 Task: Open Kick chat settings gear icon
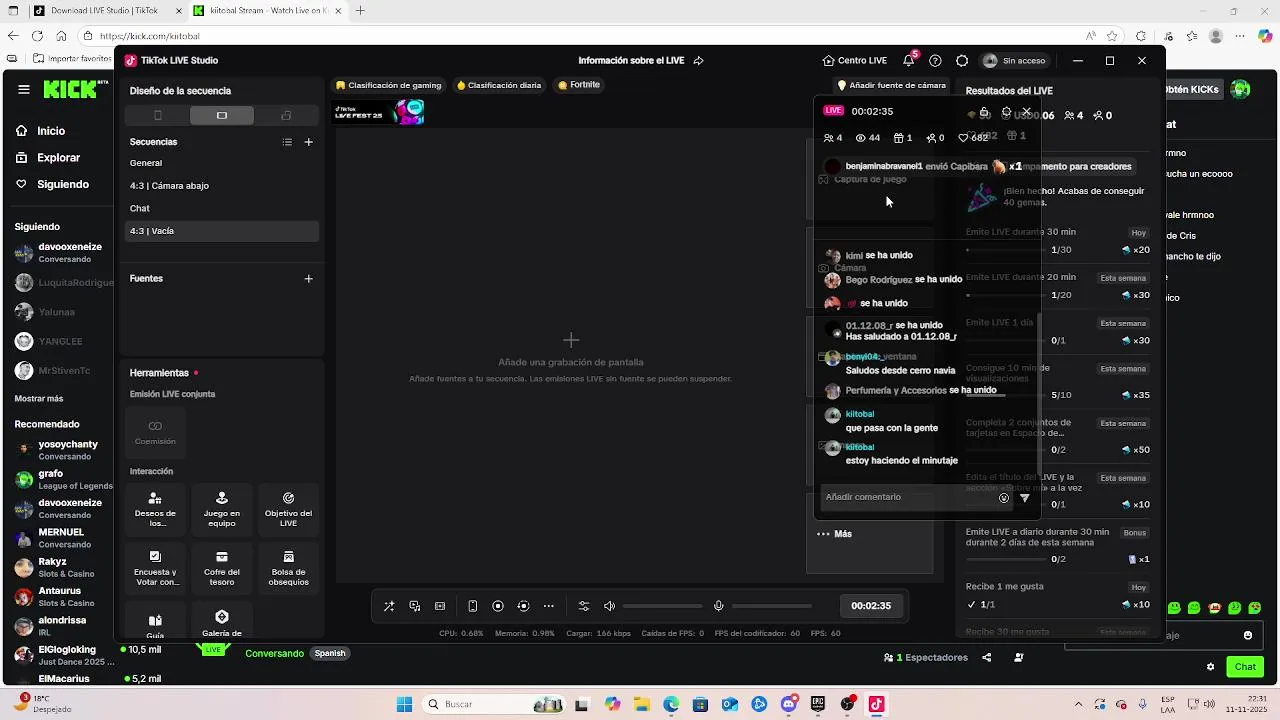pos(1210,667)
